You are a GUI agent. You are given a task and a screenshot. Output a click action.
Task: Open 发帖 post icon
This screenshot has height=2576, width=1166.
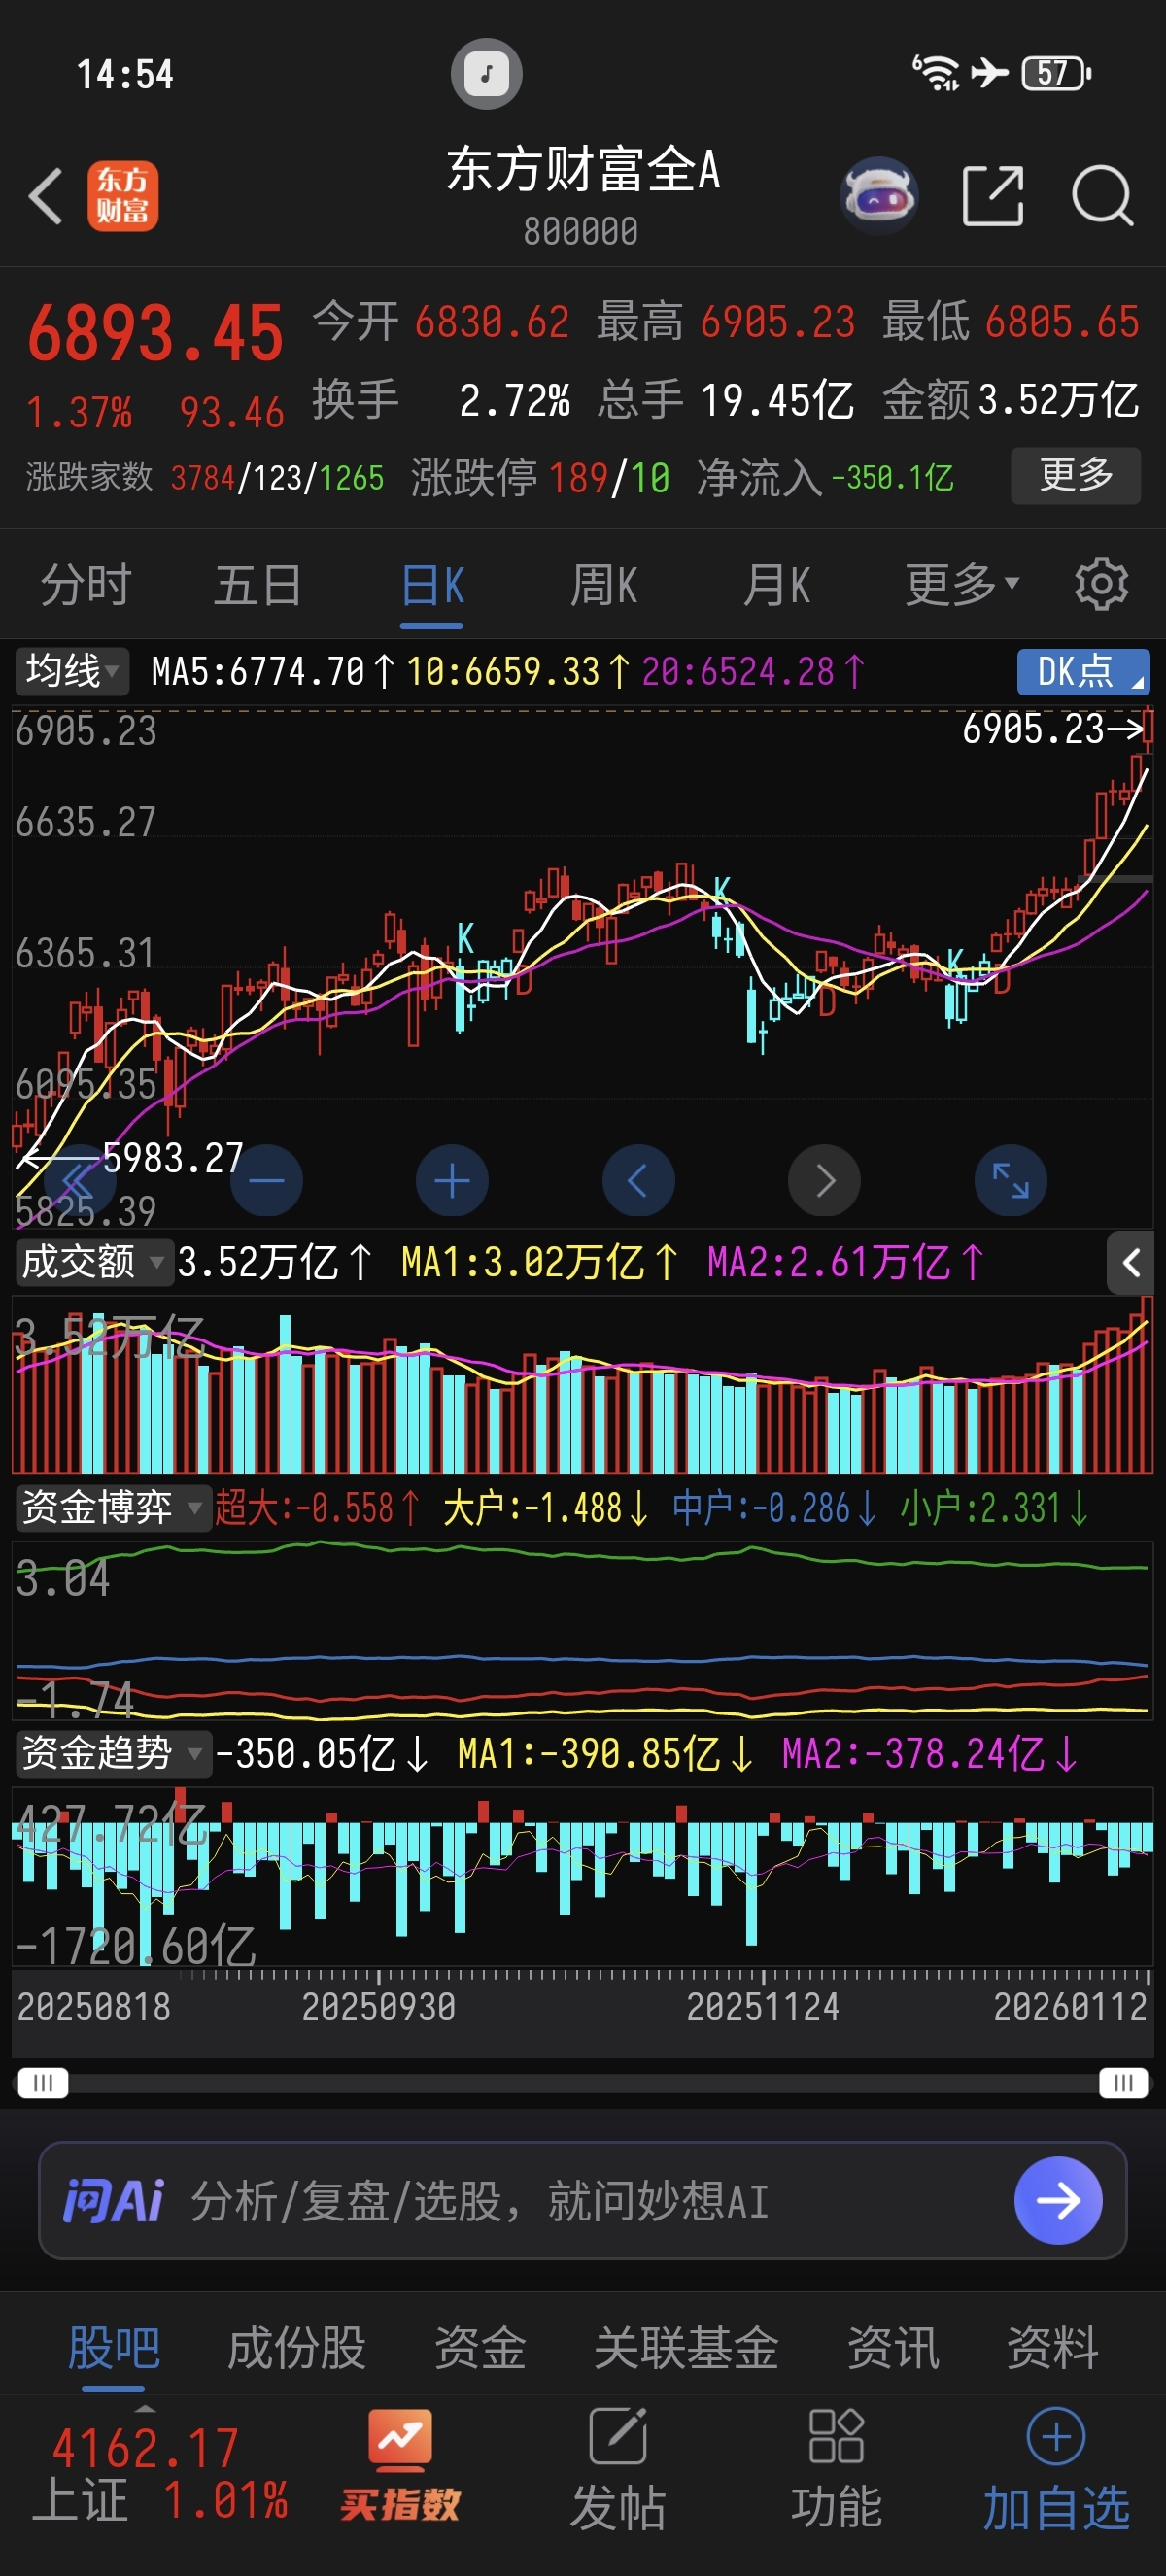[618, 2468]
